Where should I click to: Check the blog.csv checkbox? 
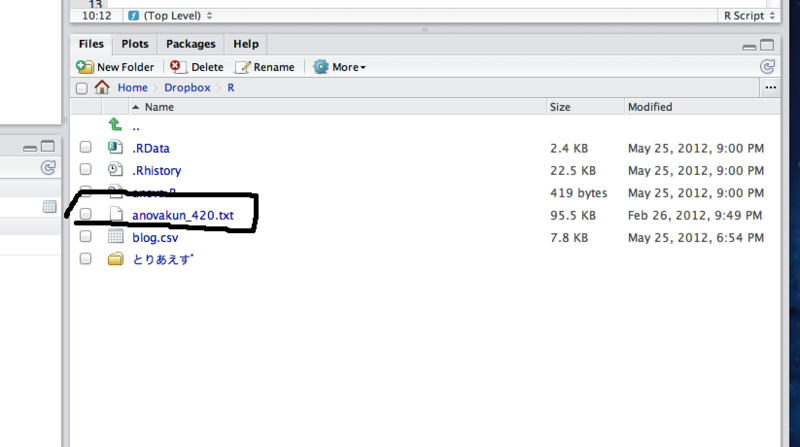(85, 237)
